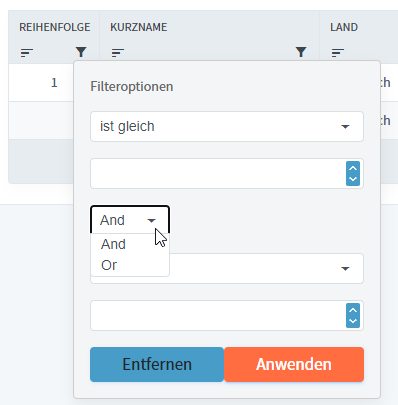Click the sort icon under Reihenfolge
This screenshot has width=398, height=405.
coord(27,53)
